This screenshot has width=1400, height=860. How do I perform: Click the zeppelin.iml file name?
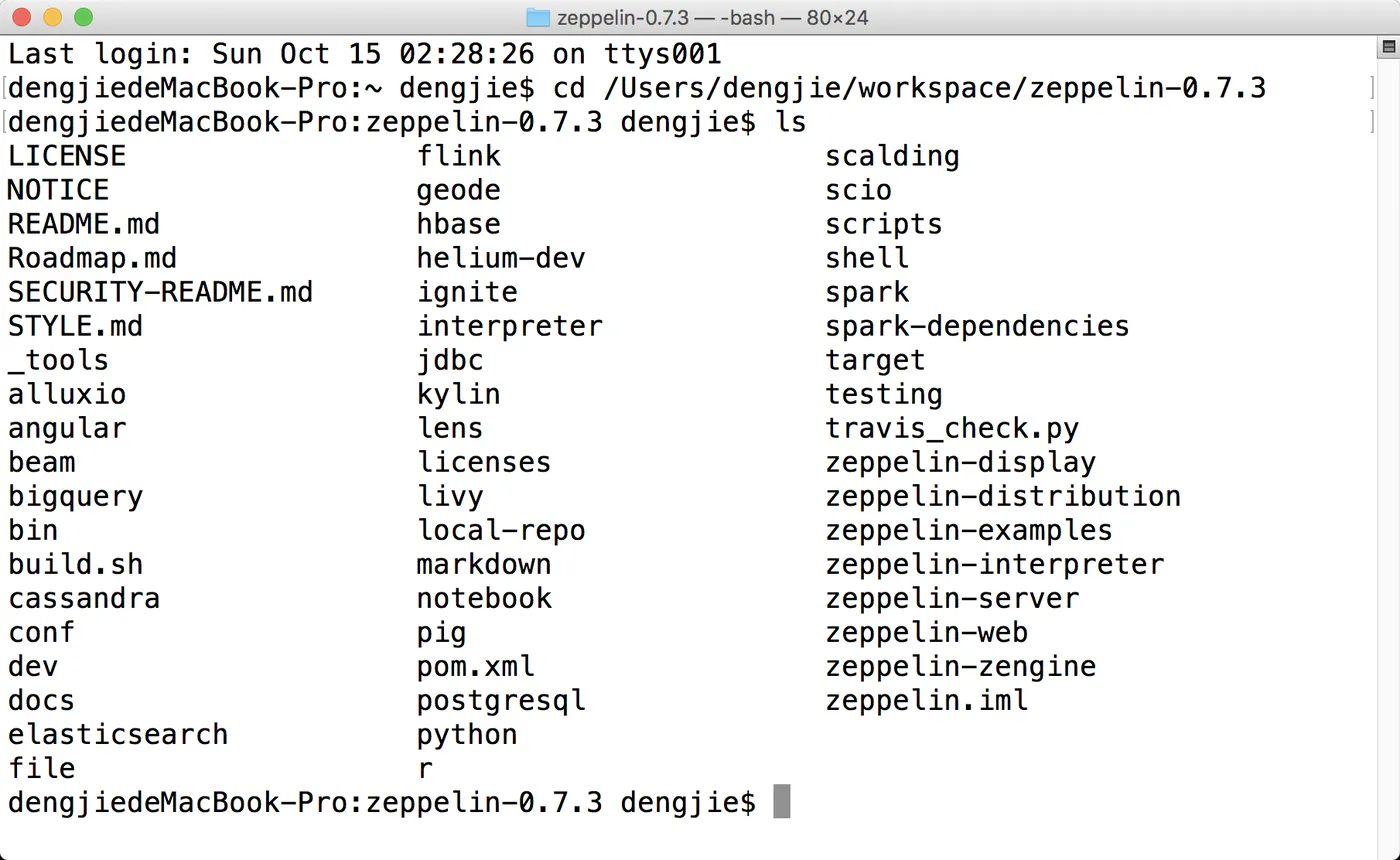pyautogui.click(x=927, y=700)
